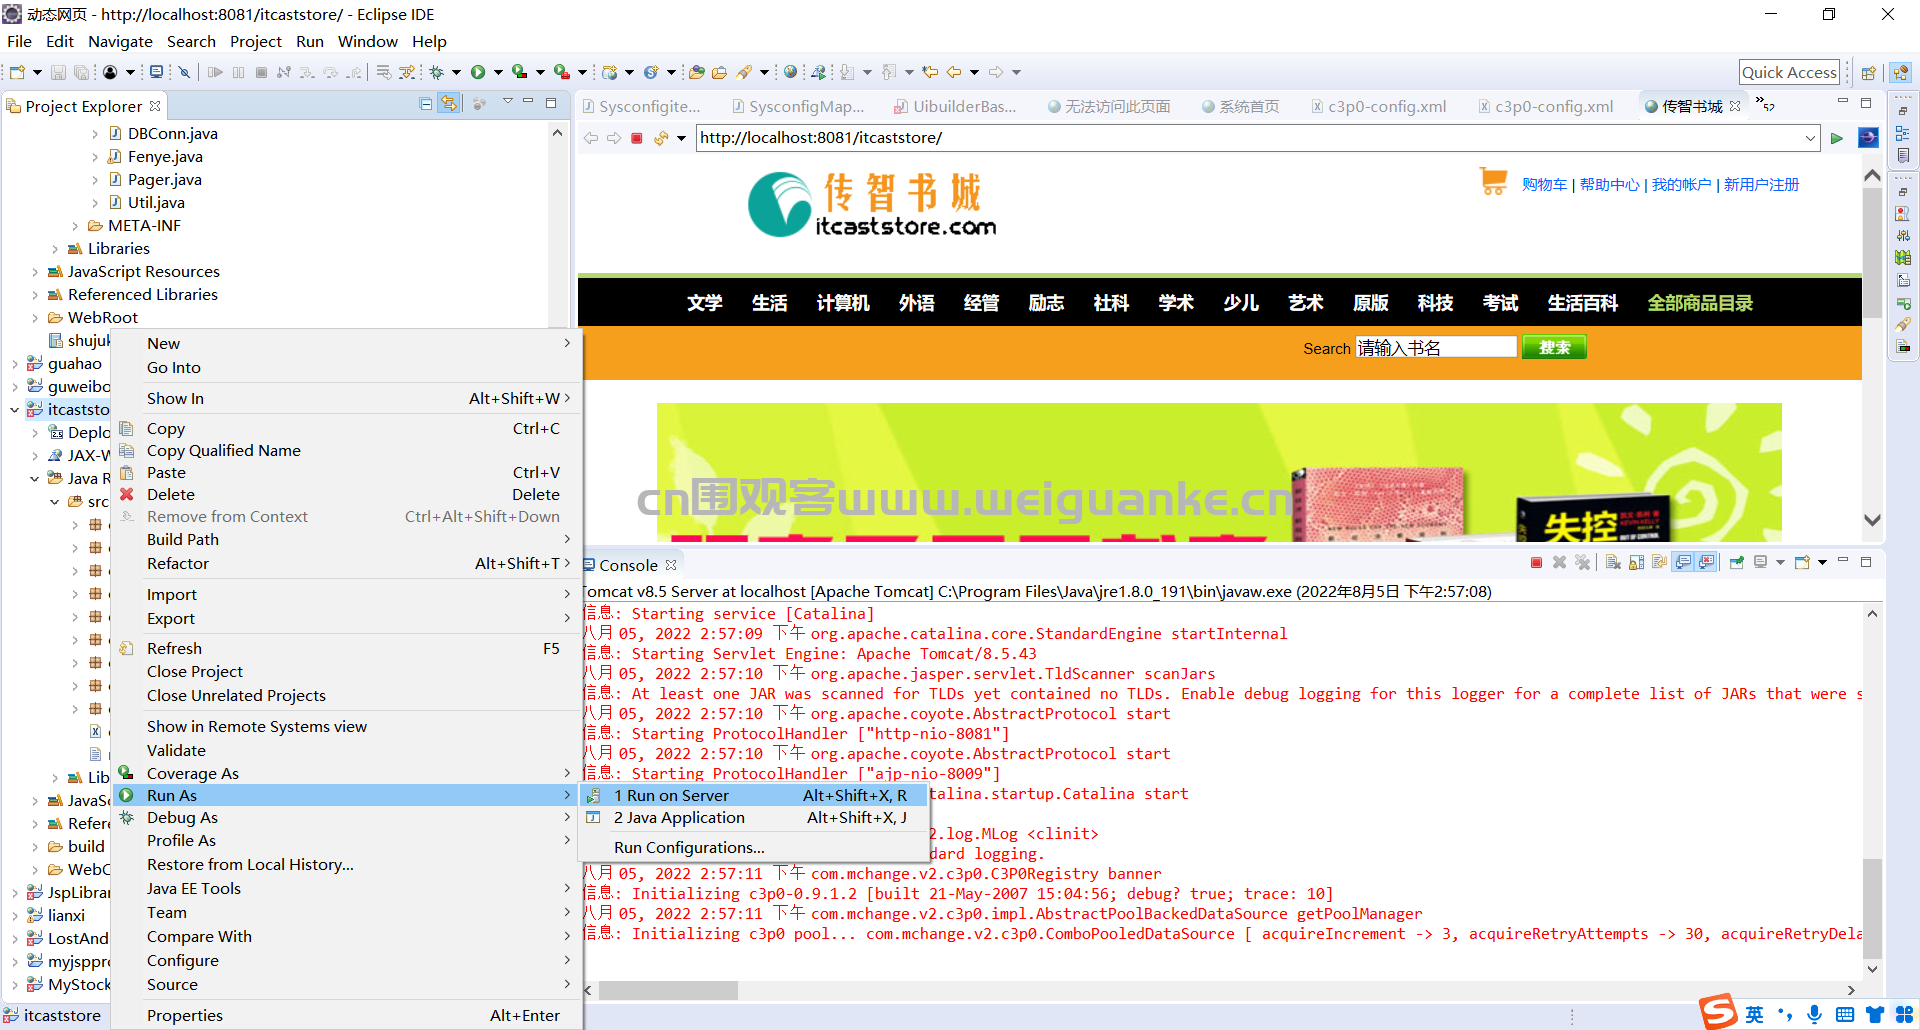
Task: Click the Skip All Breakpoints toolbar icon
Action: pyautogui.click(x=184, y=72)
